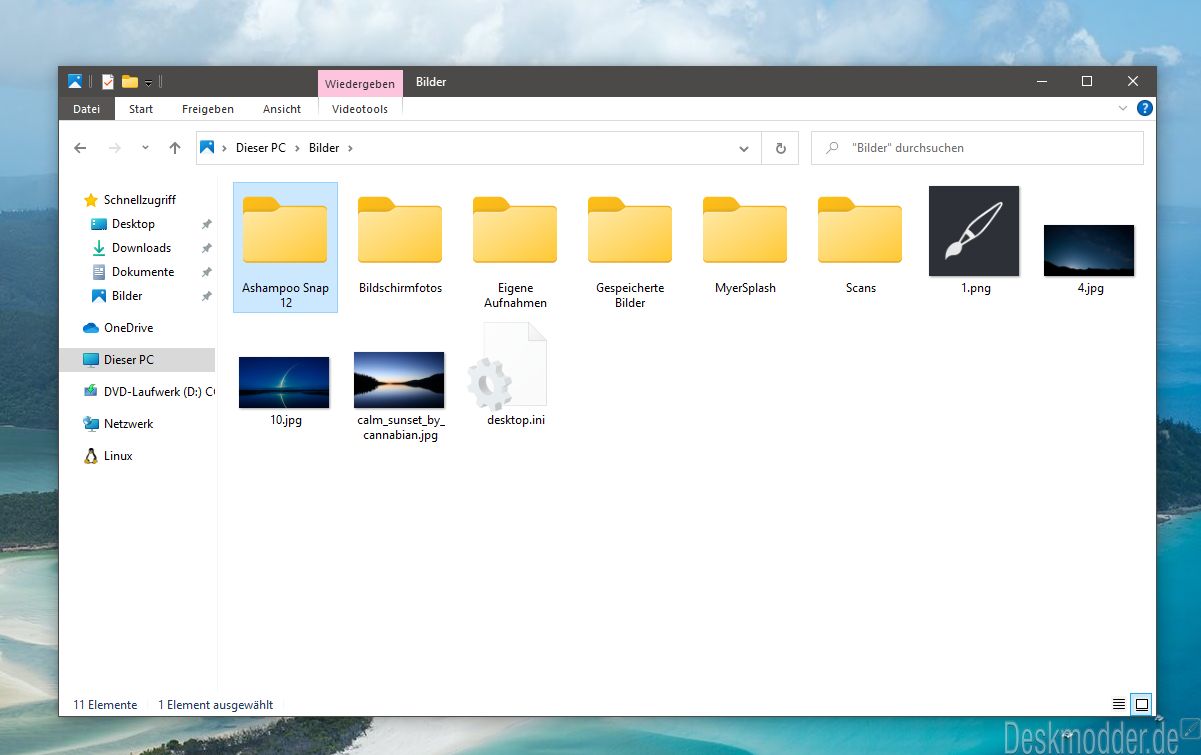Image resolution: width=1201 pixels, height=755 pixels.
Task: Click the "Bilder" durchsuchen search field
Action: pos(977,148)
